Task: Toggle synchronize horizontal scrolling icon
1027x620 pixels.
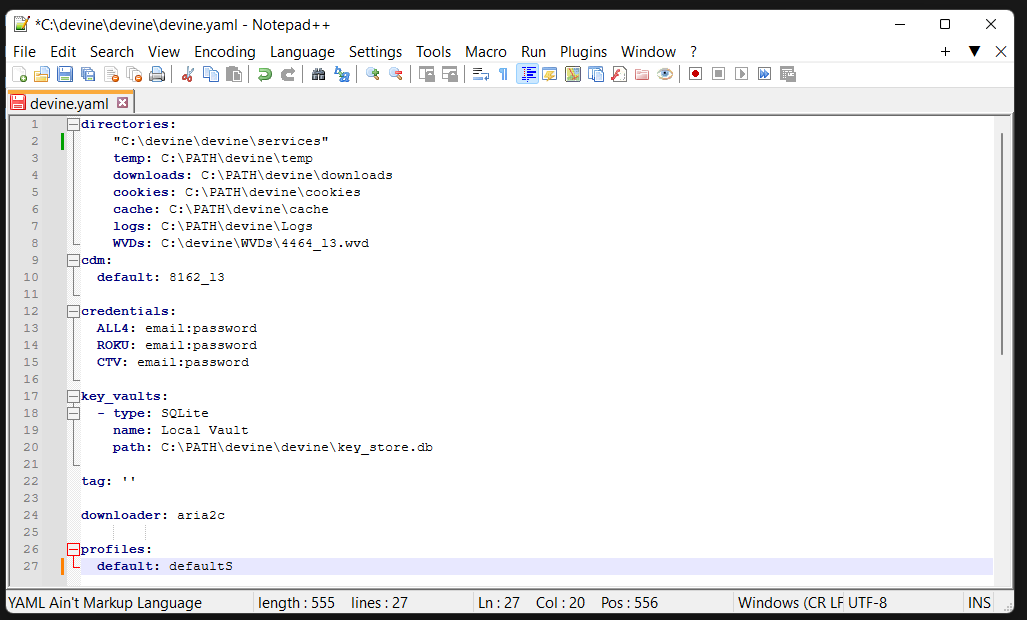Action: tap(449, 74)
